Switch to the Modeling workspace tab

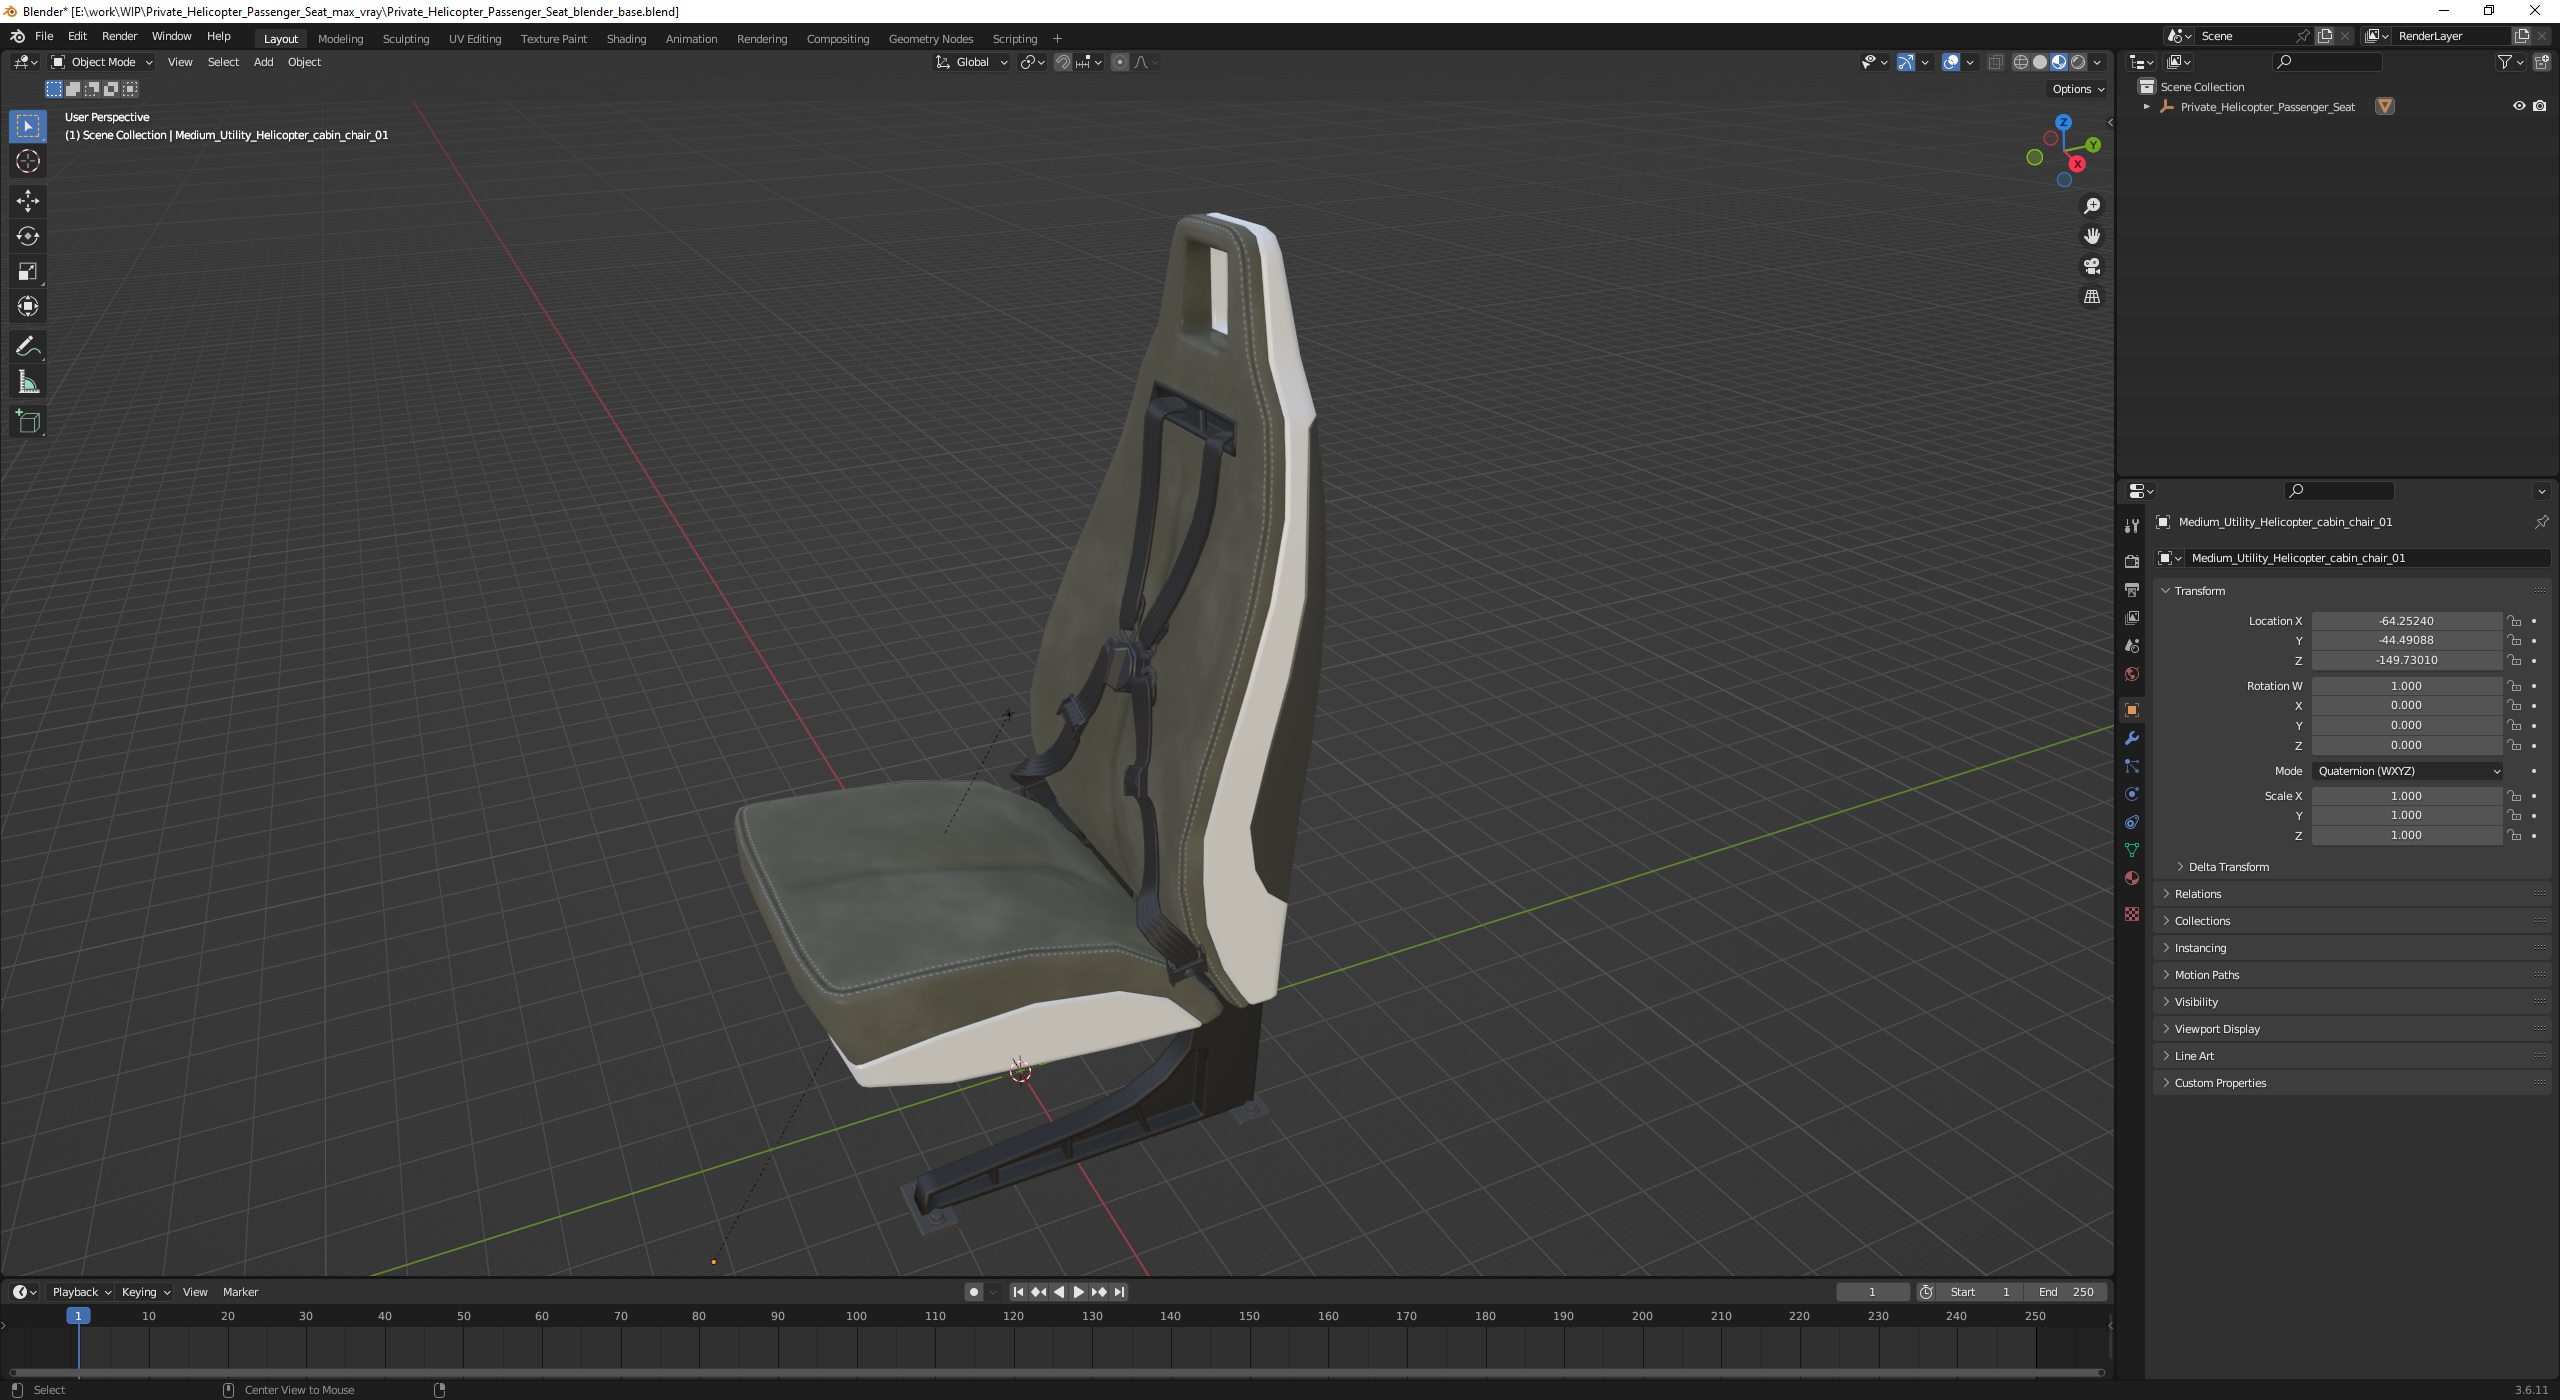[x=340, y=39]
